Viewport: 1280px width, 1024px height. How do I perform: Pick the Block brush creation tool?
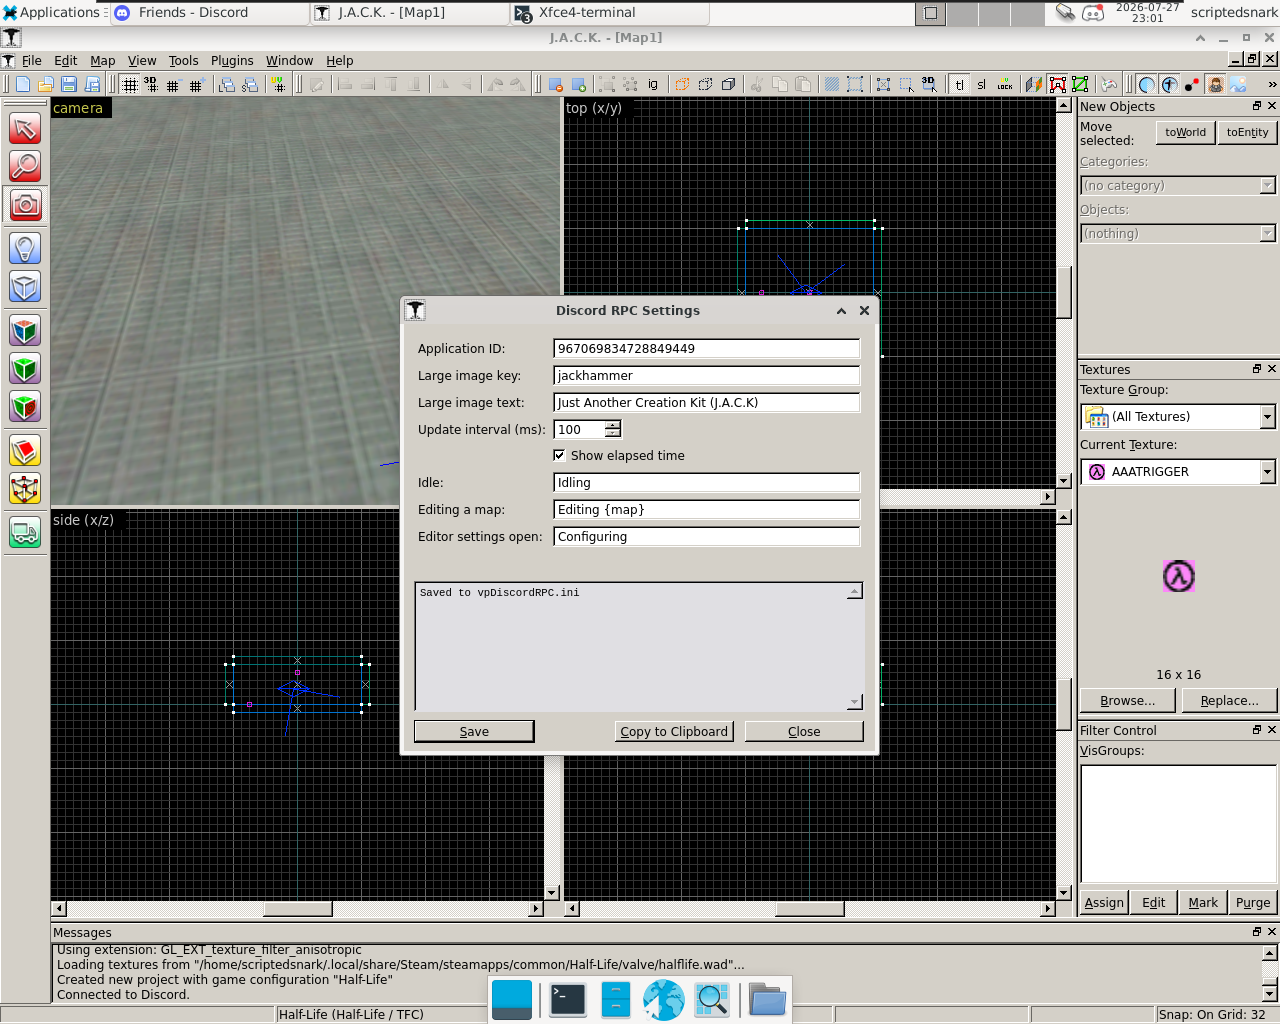25,287
